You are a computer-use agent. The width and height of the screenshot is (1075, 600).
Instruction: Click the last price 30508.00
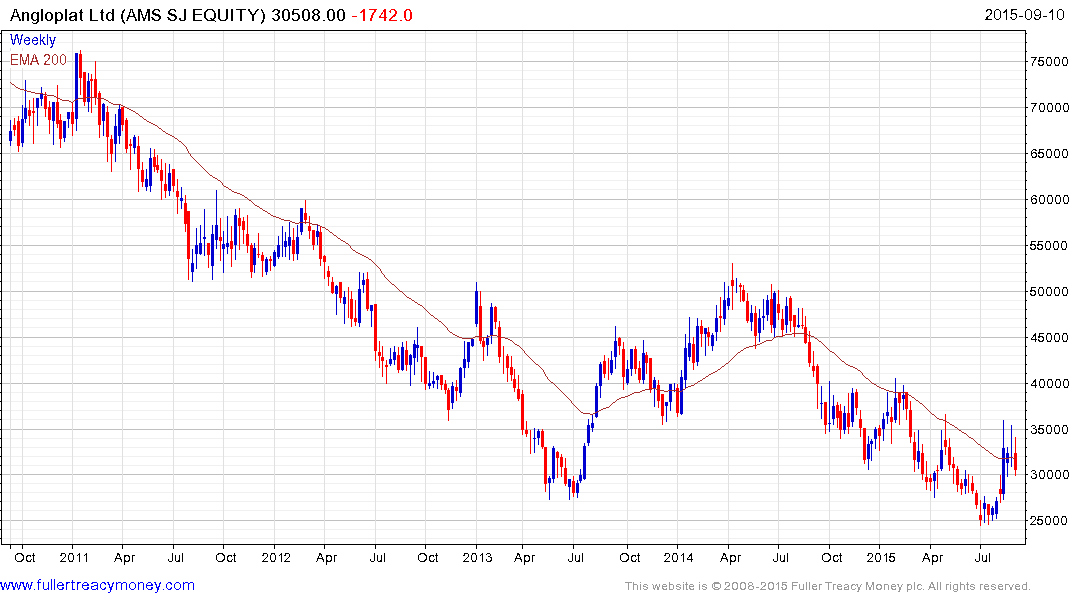(309, 15)
